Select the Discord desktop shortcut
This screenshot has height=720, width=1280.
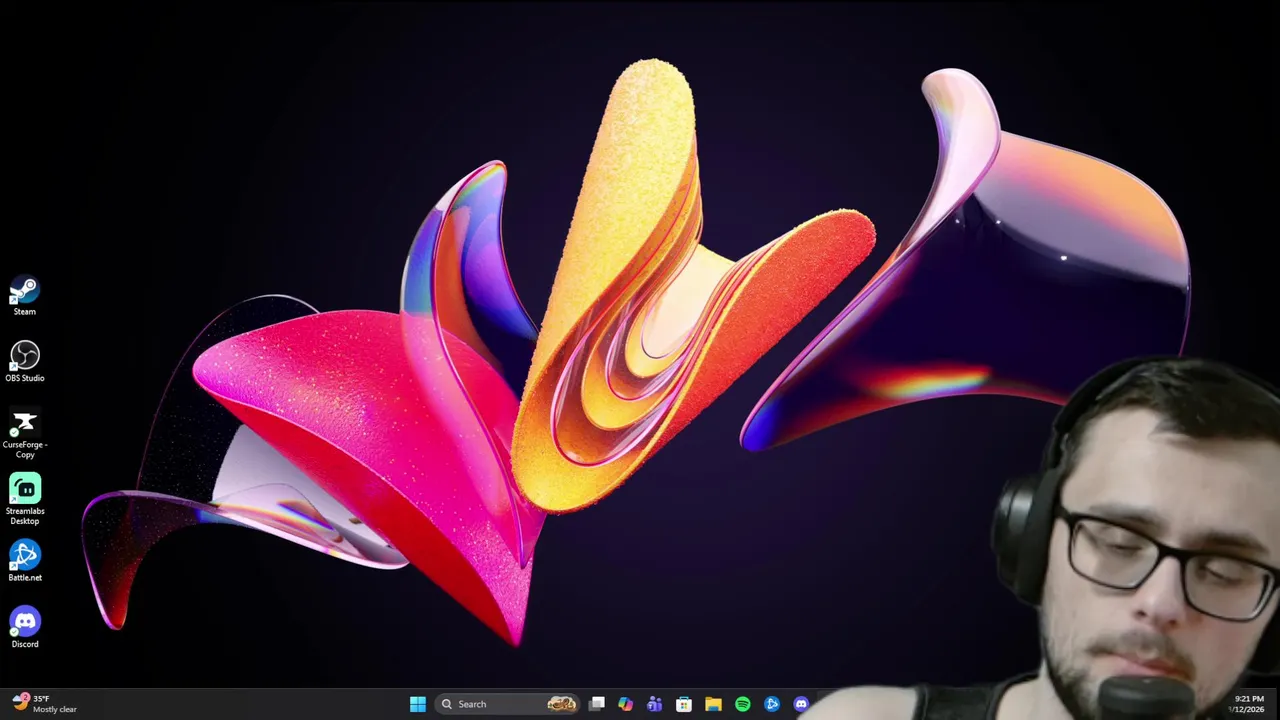tap(25, 628)
